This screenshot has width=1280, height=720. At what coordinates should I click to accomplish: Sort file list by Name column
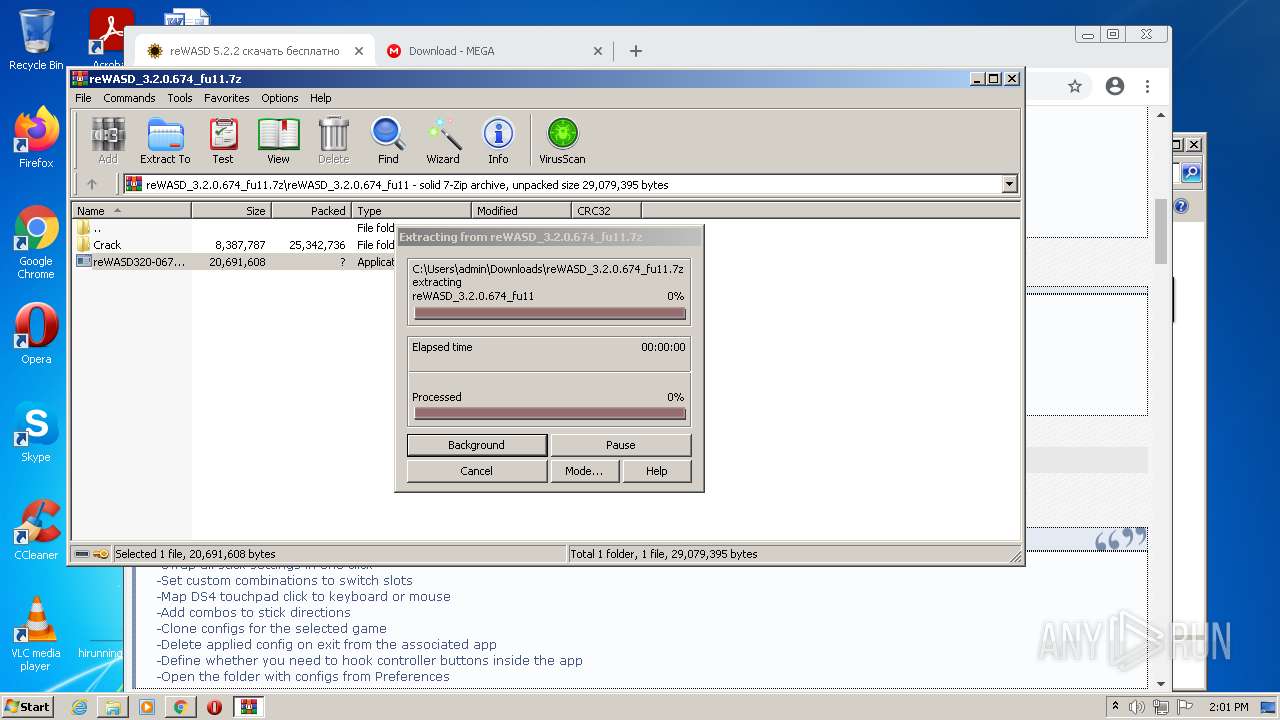coord(131,211)
